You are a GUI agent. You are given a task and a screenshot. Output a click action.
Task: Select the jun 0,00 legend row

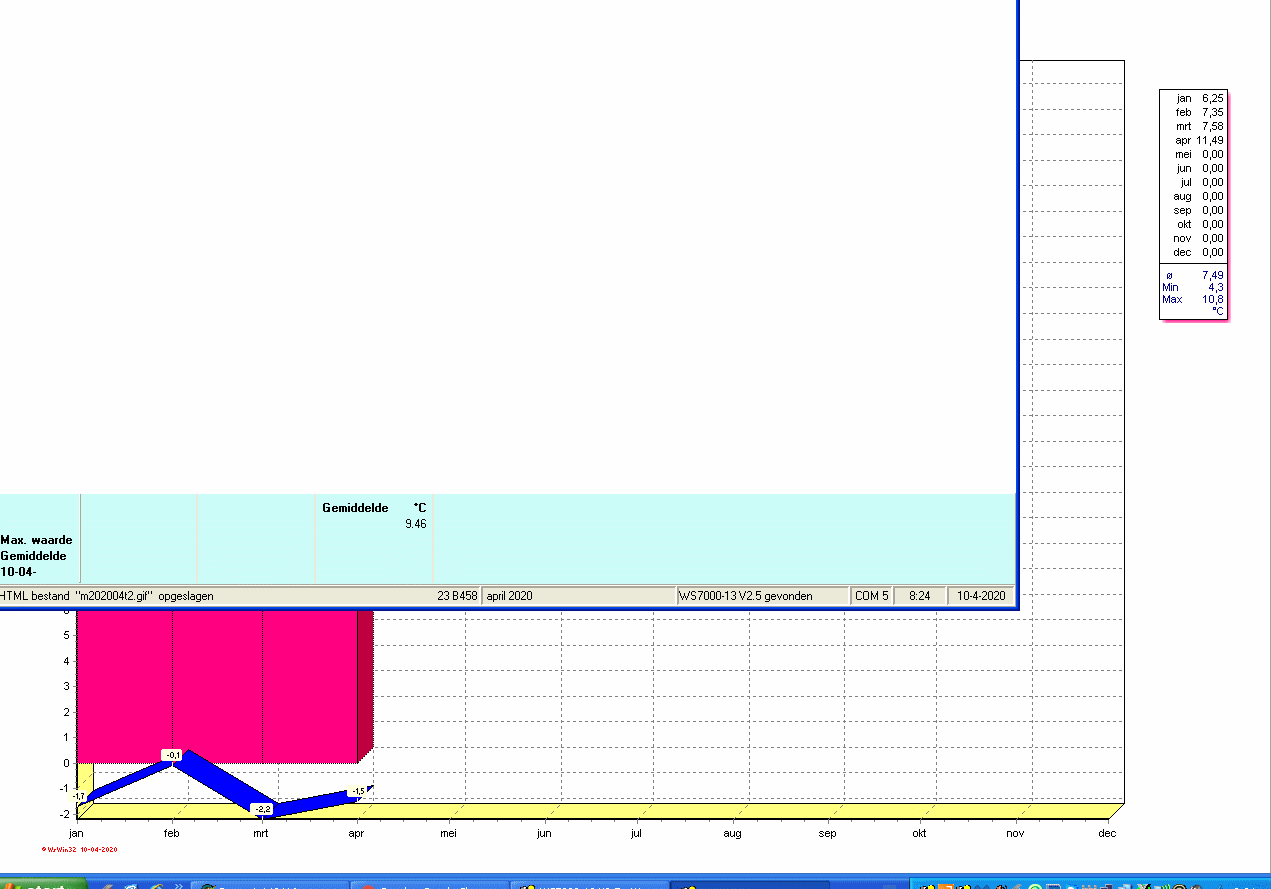[x=1199, y=168]
